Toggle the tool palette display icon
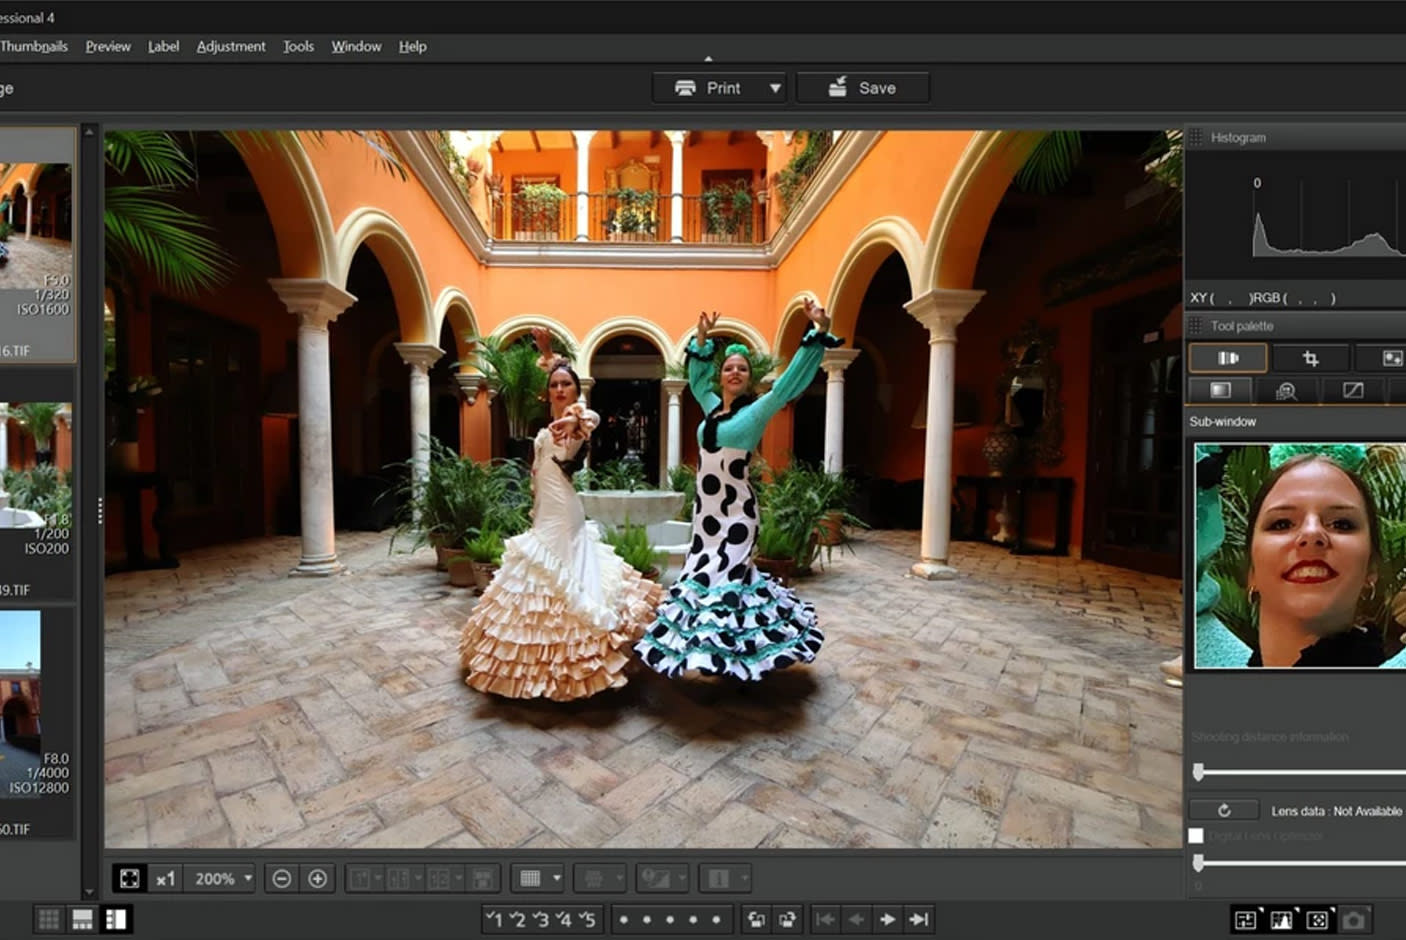 (x=1245, y=920)
